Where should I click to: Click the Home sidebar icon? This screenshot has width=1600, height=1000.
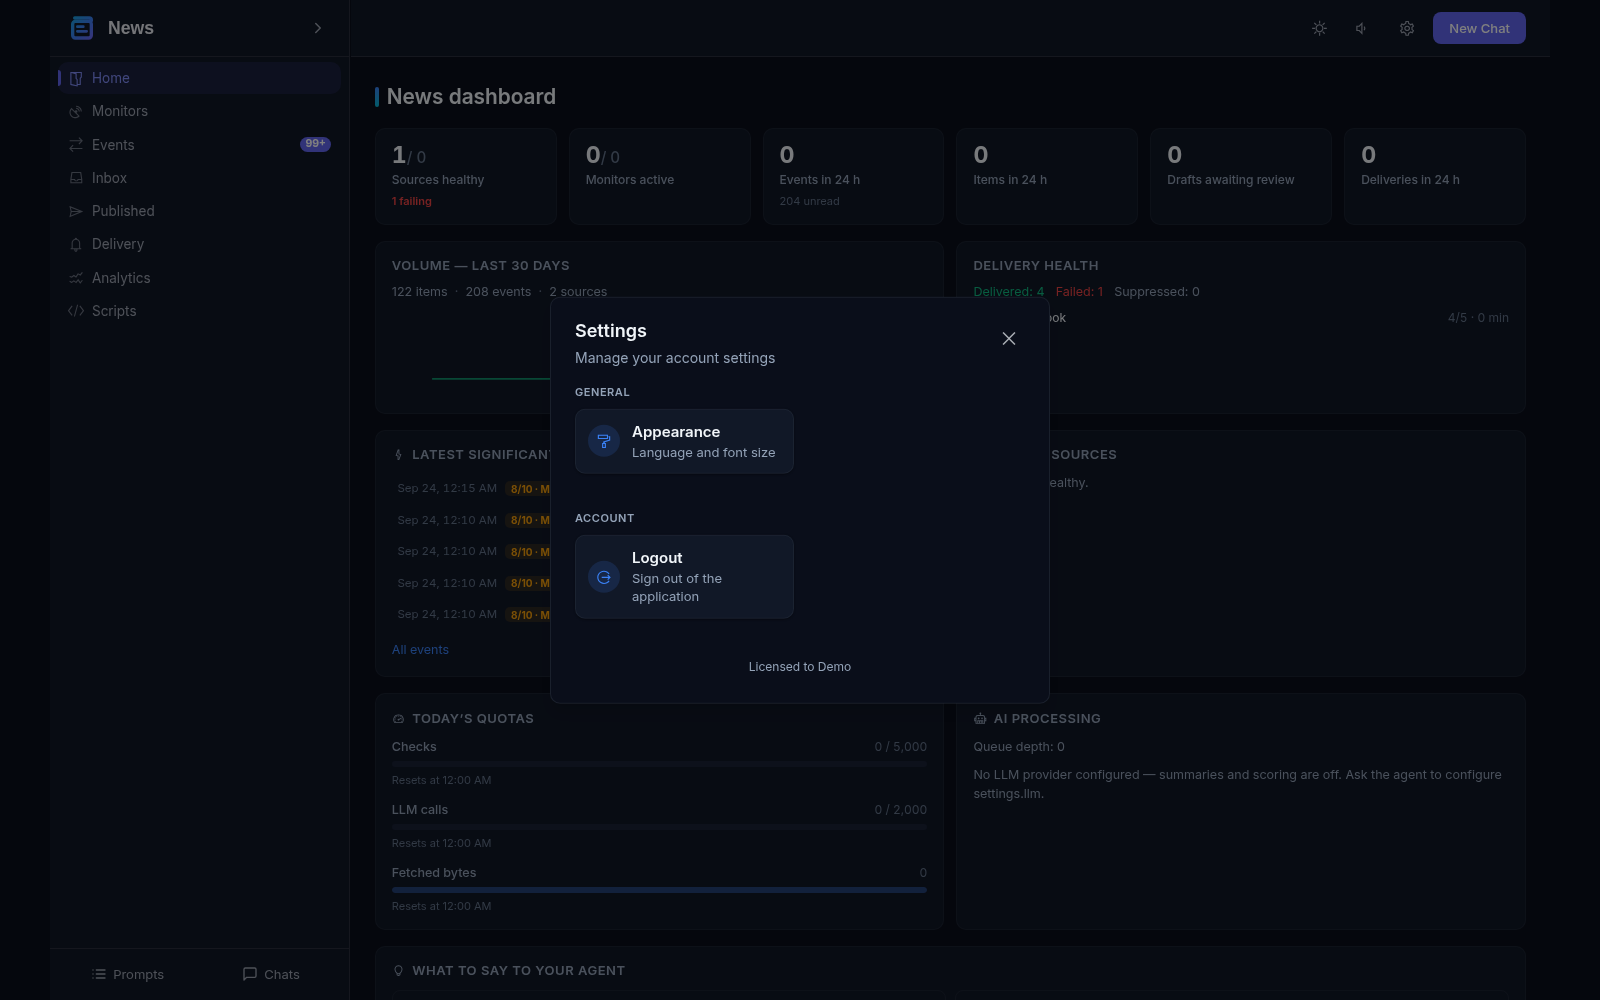(x=76, y=78)
